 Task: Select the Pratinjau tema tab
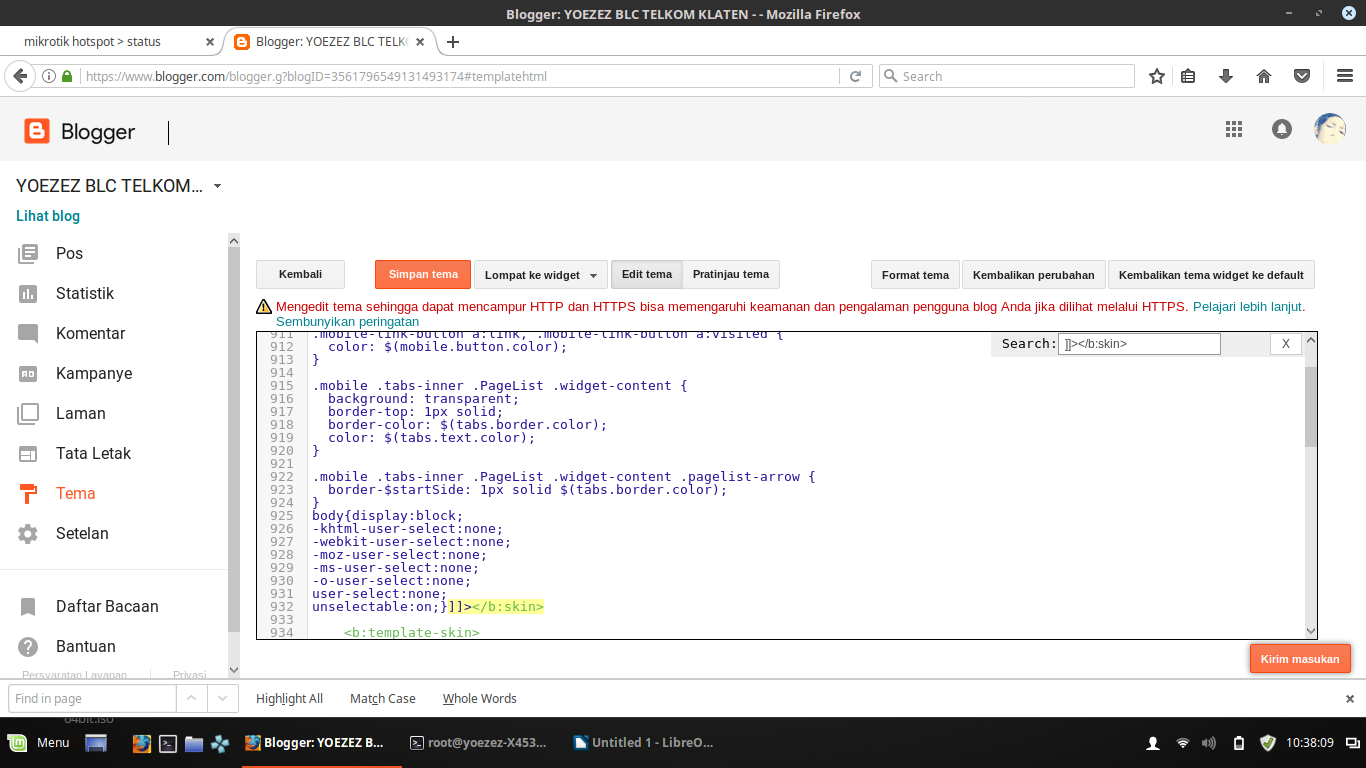pyautogui.click(x=731, y=274)
